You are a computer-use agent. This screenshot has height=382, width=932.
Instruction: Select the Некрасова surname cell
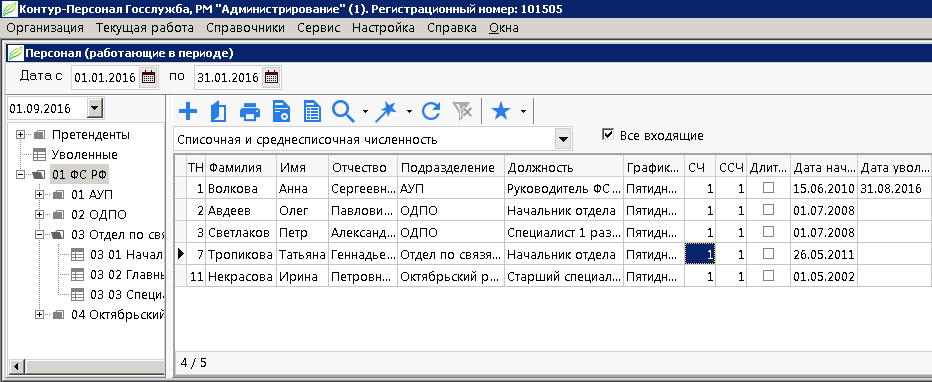[x=241, y=276]
